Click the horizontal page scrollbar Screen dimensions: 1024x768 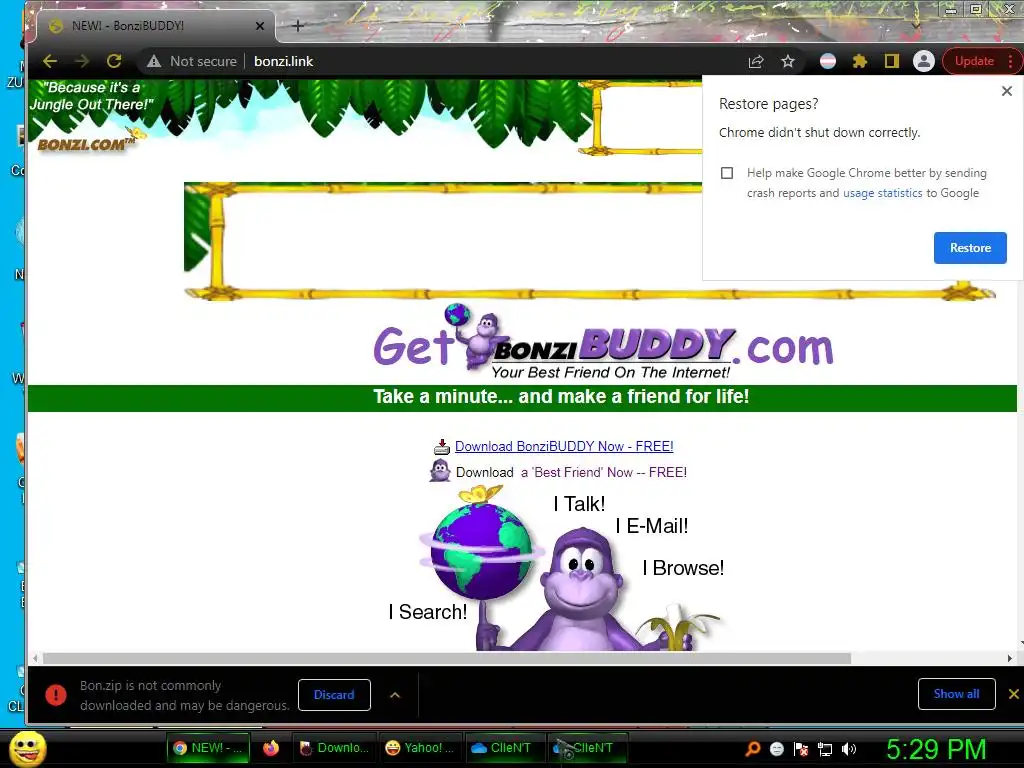447,658
